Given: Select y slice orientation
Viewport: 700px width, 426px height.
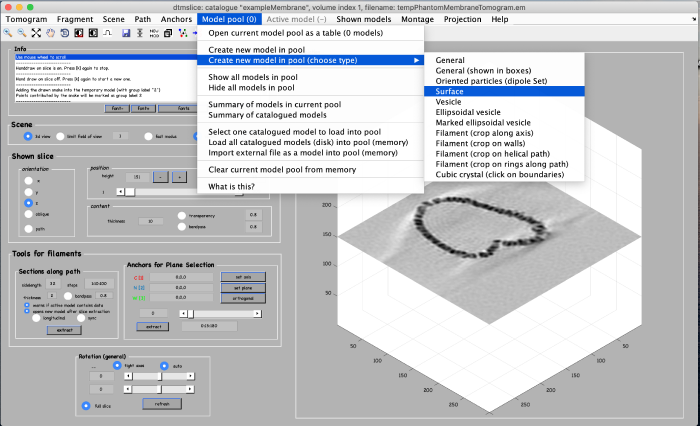Looking at the screenshot, I should (x=29, y=192).
